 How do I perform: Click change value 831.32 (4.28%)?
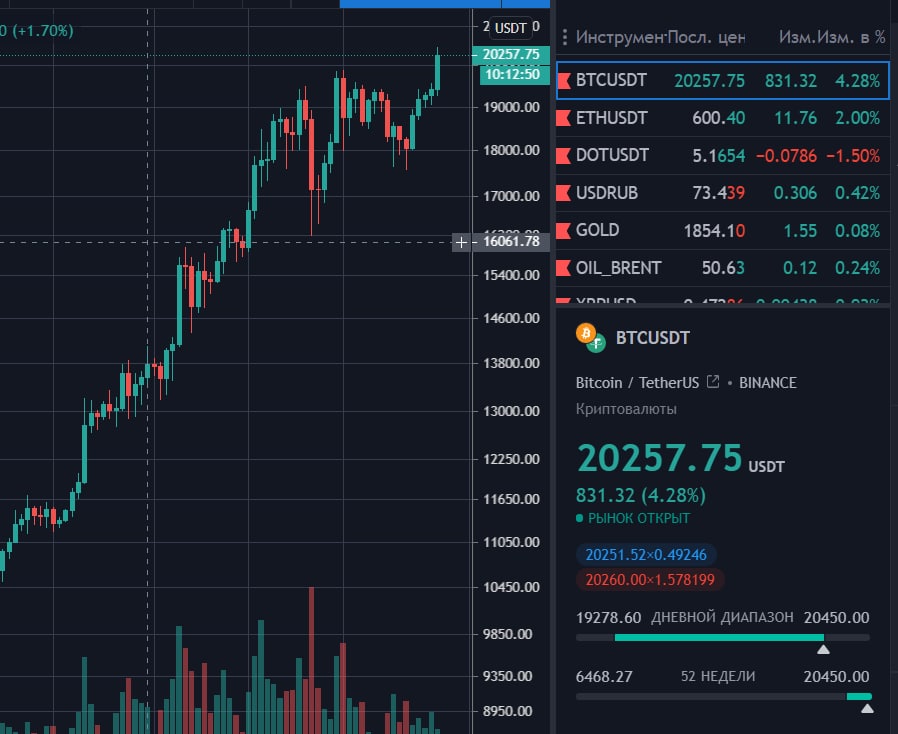(641, 495)
